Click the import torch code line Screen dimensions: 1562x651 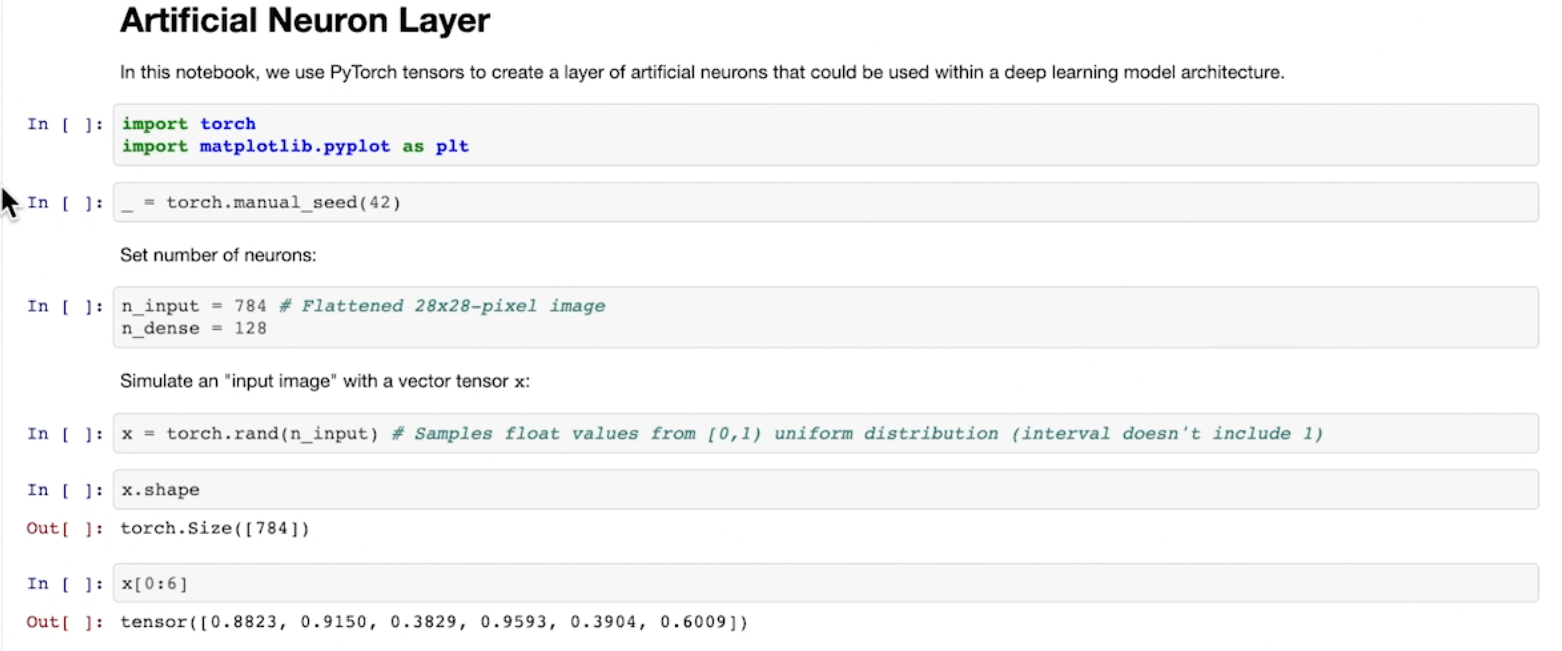188,124
